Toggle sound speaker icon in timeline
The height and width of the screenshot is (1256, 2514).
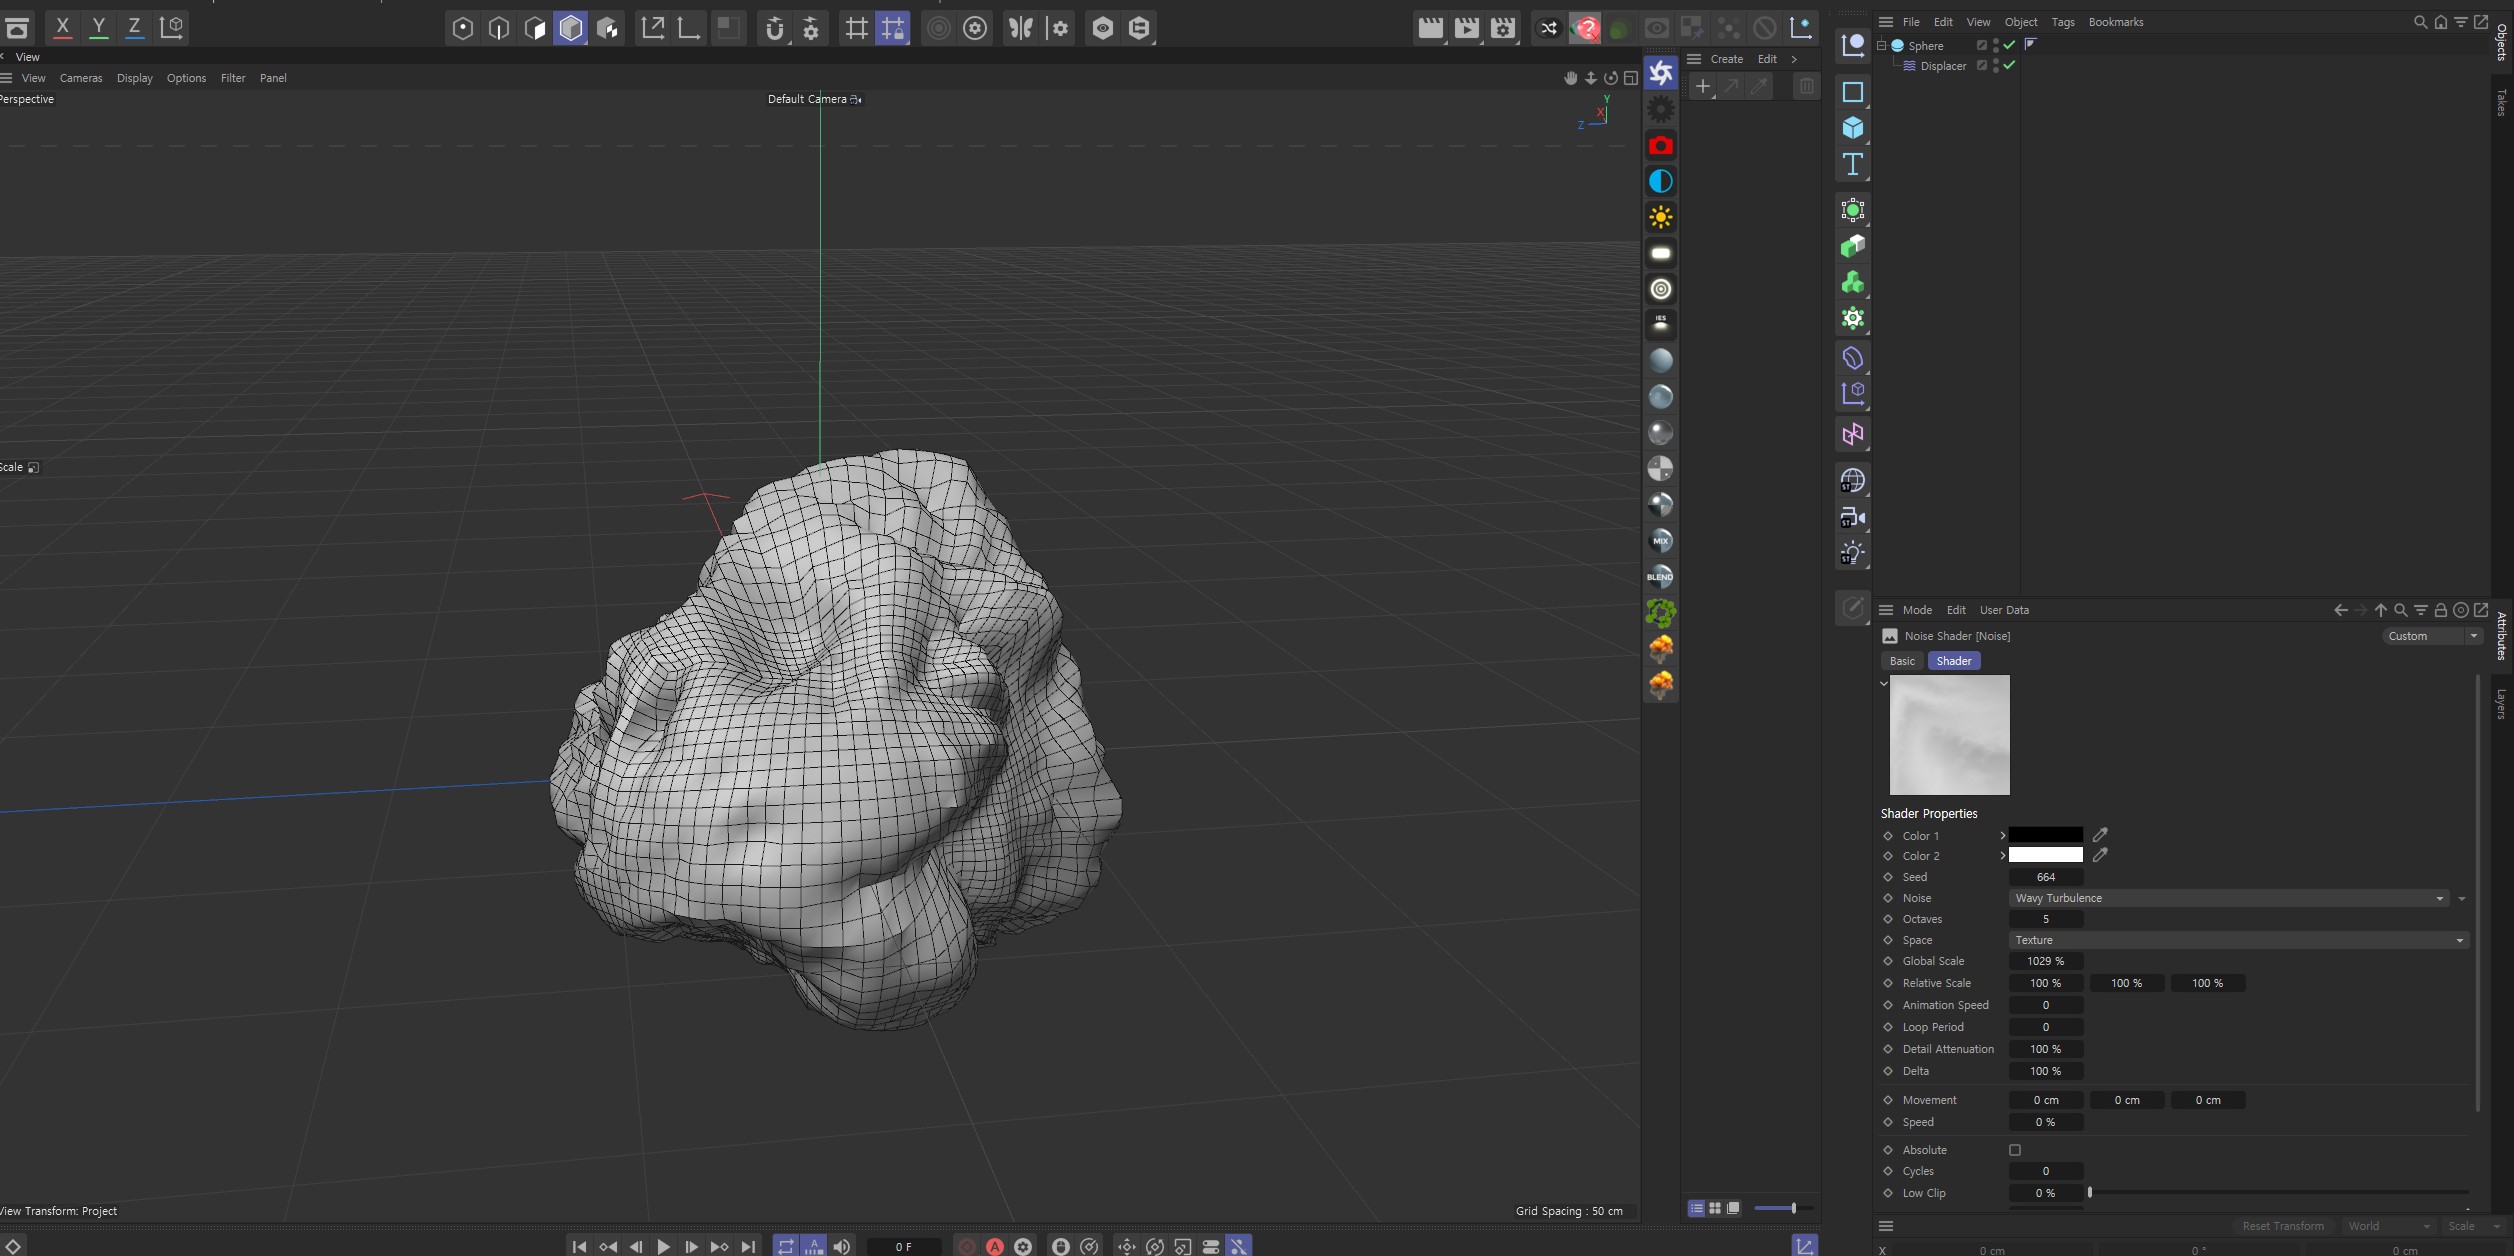point(842,1246)
